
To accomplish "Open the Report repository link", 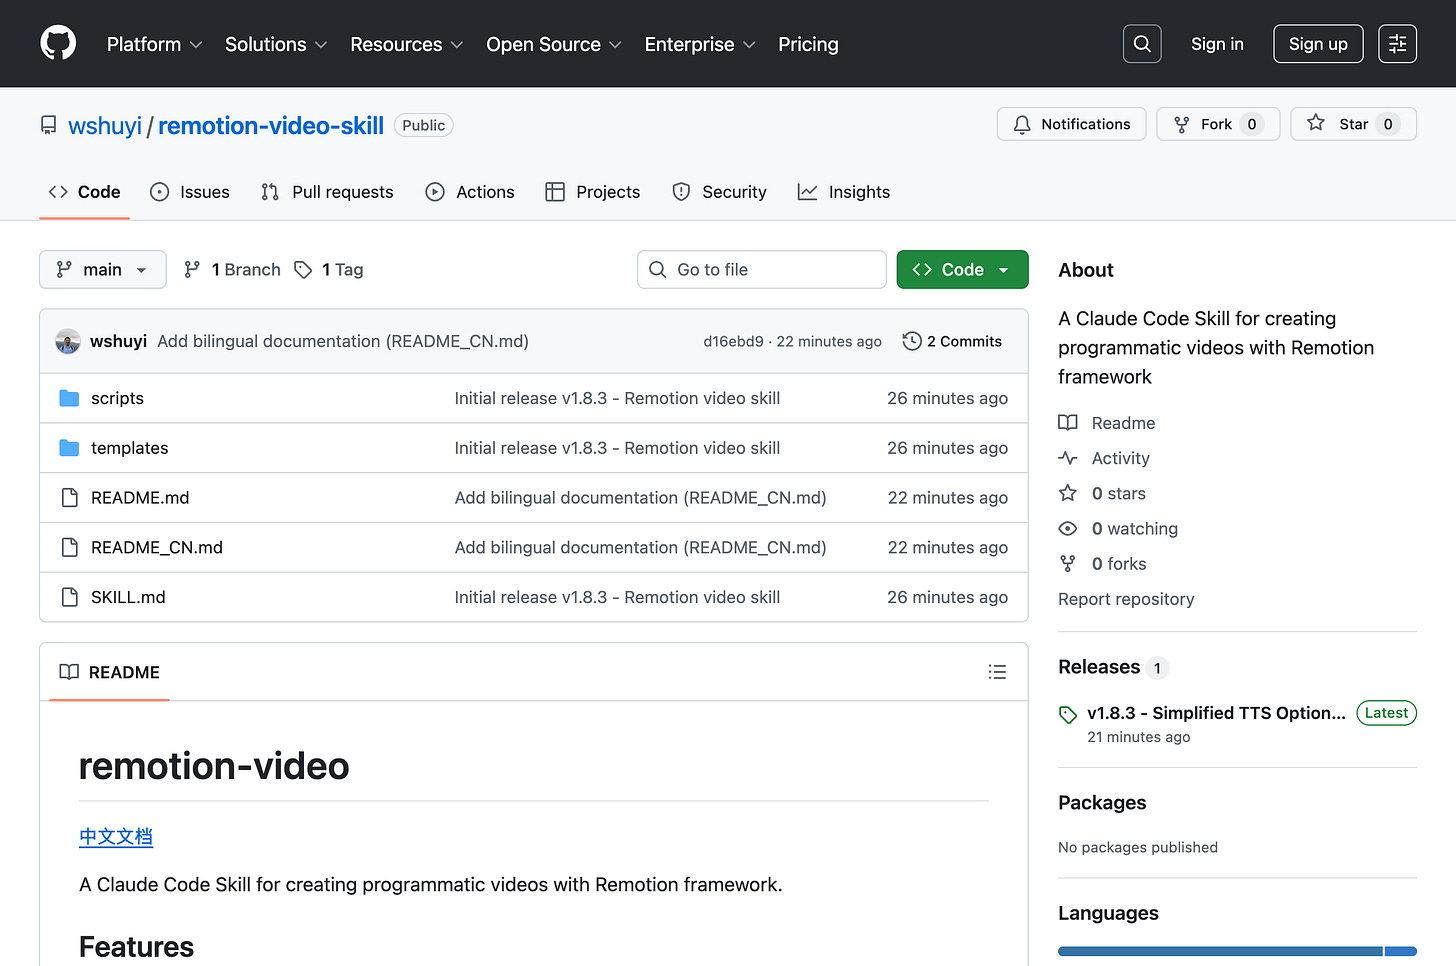I will 1126,599.
